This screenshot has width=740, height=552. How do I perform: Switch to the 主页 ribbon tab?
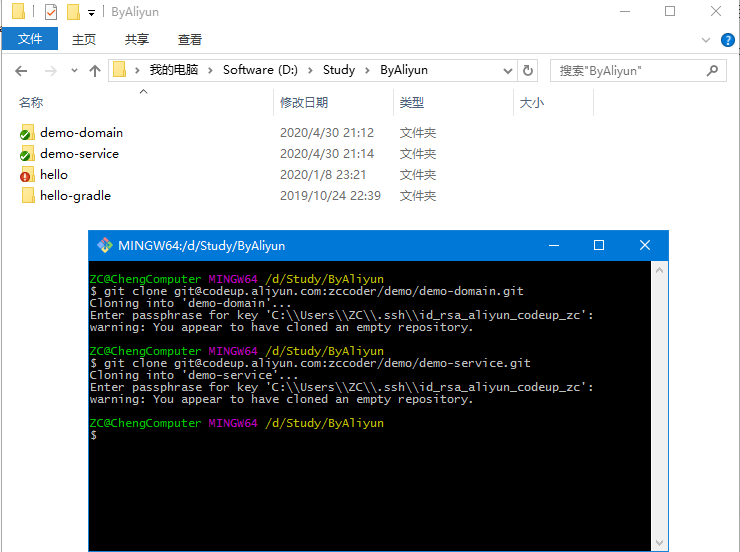click(x=84, y=39)
